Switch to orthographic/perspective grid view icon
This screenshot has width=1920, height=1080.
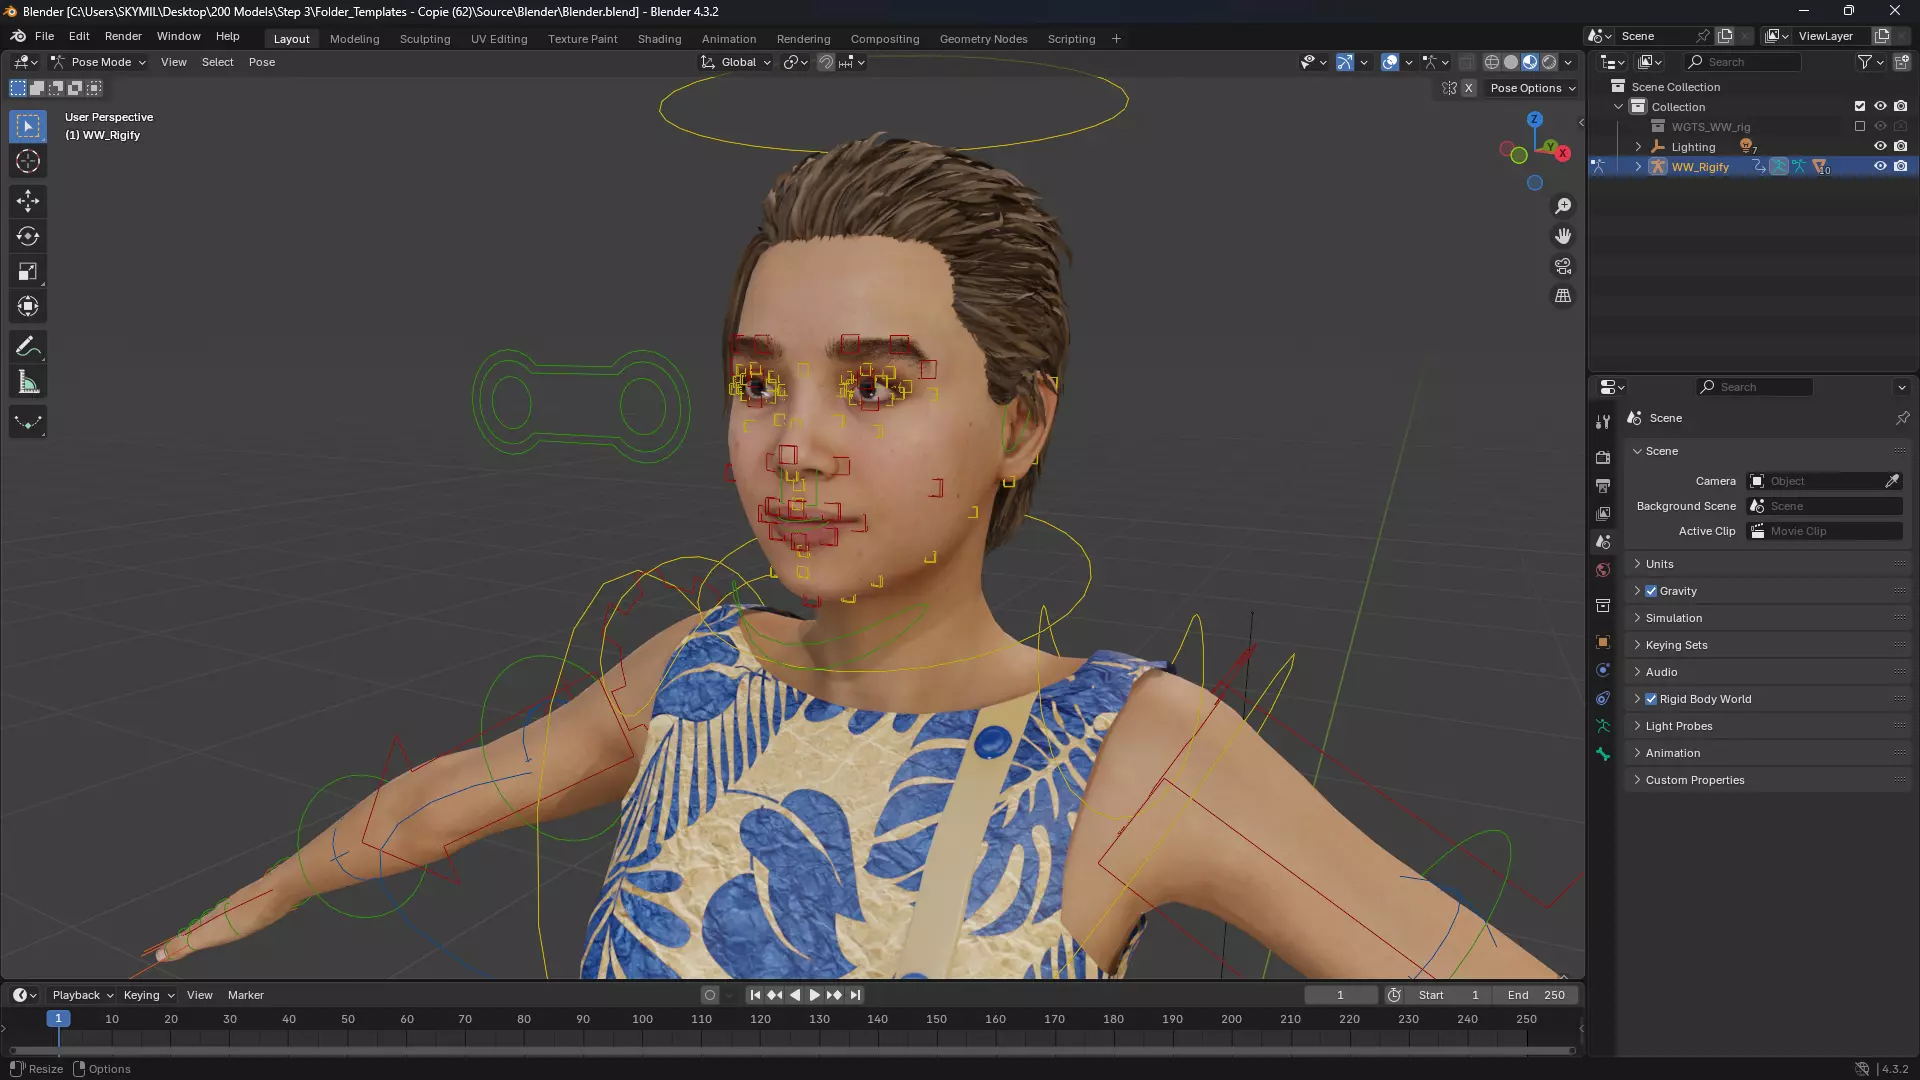(x=1562, y=297)
